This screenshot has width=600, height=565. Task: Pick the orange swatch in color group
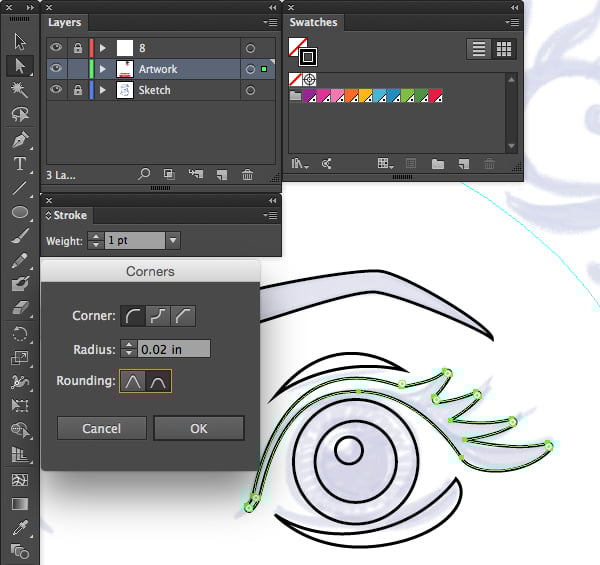[x=352, y=96]
